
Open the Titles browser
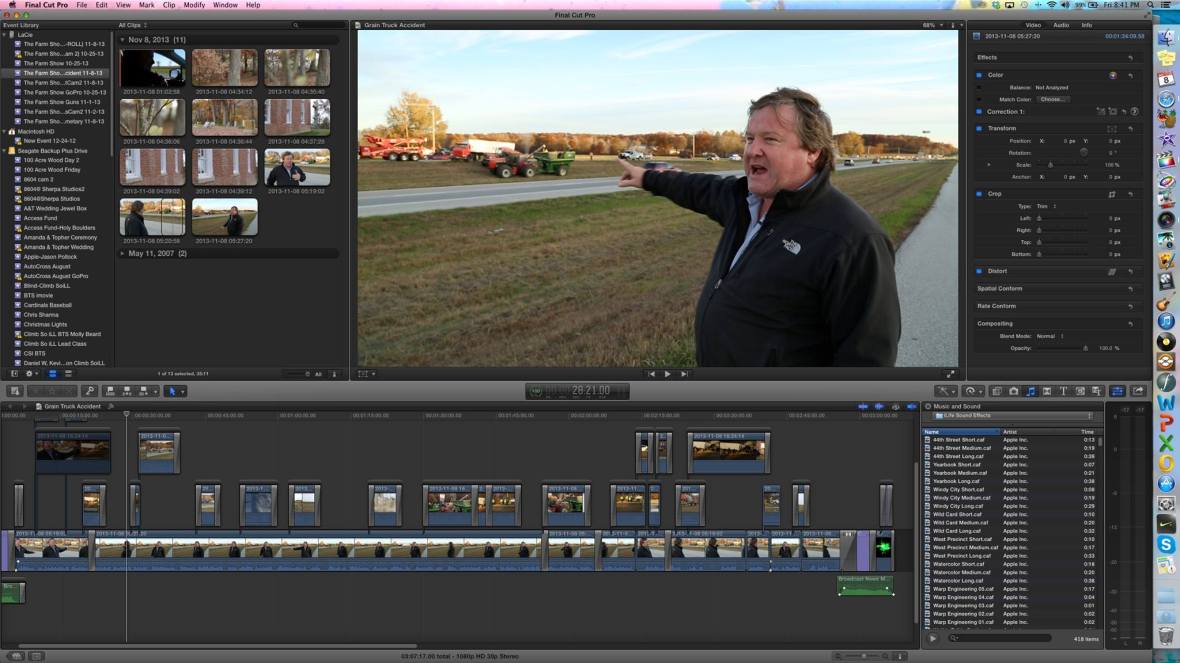1063,391
